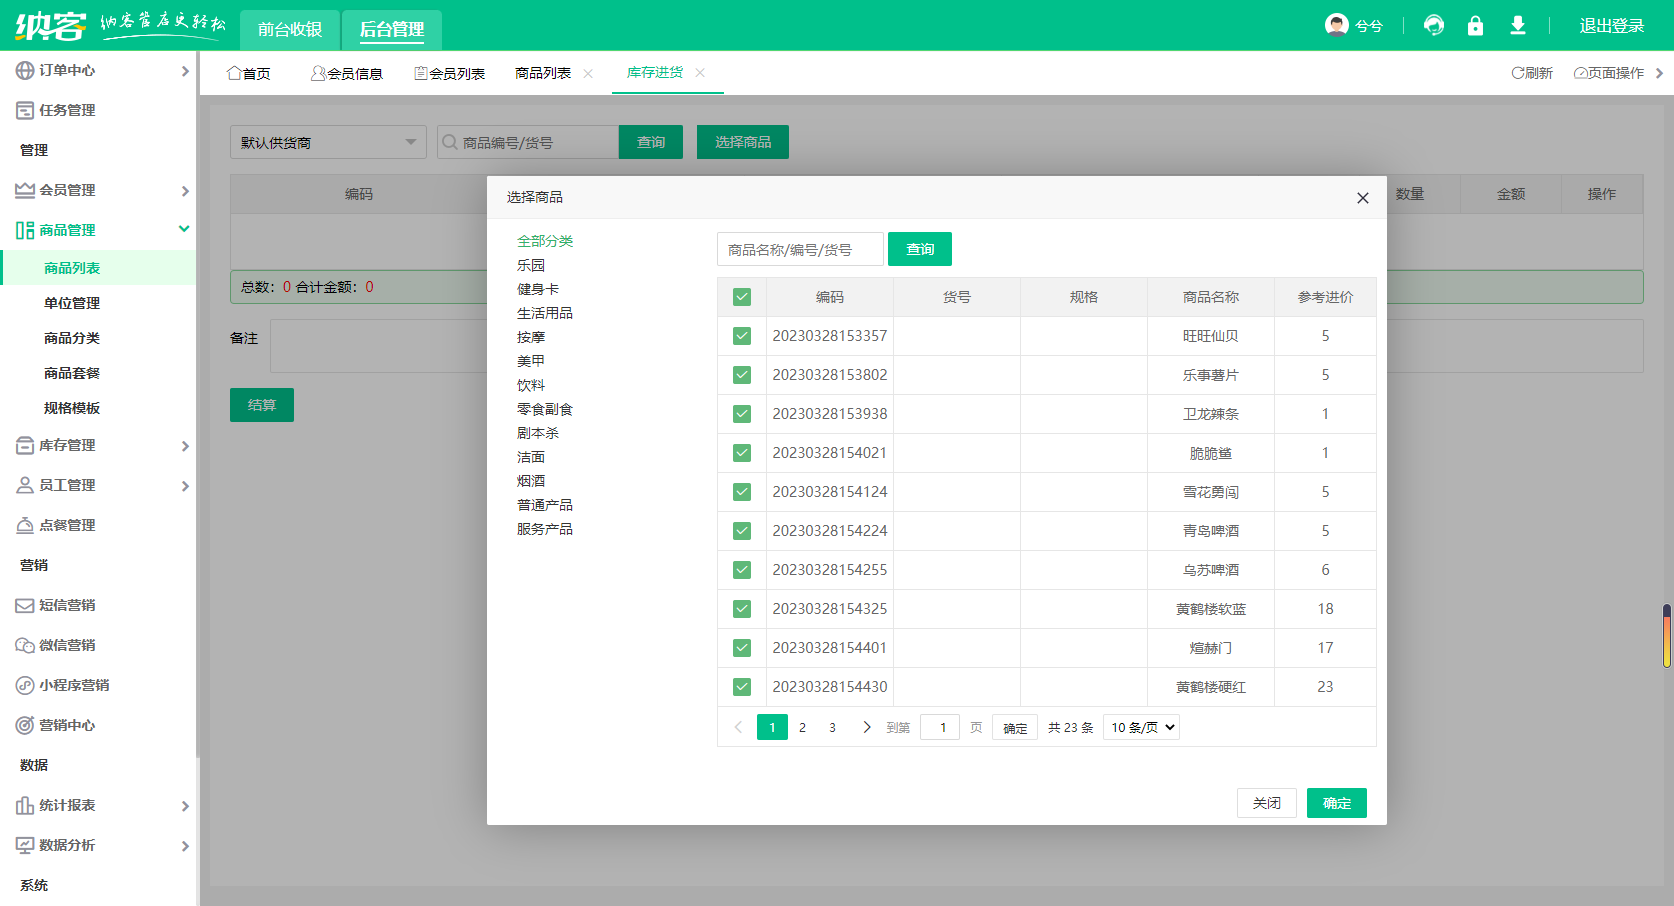
Task: Open 订单中心 sidebar icon
Action: pos(25,70)
